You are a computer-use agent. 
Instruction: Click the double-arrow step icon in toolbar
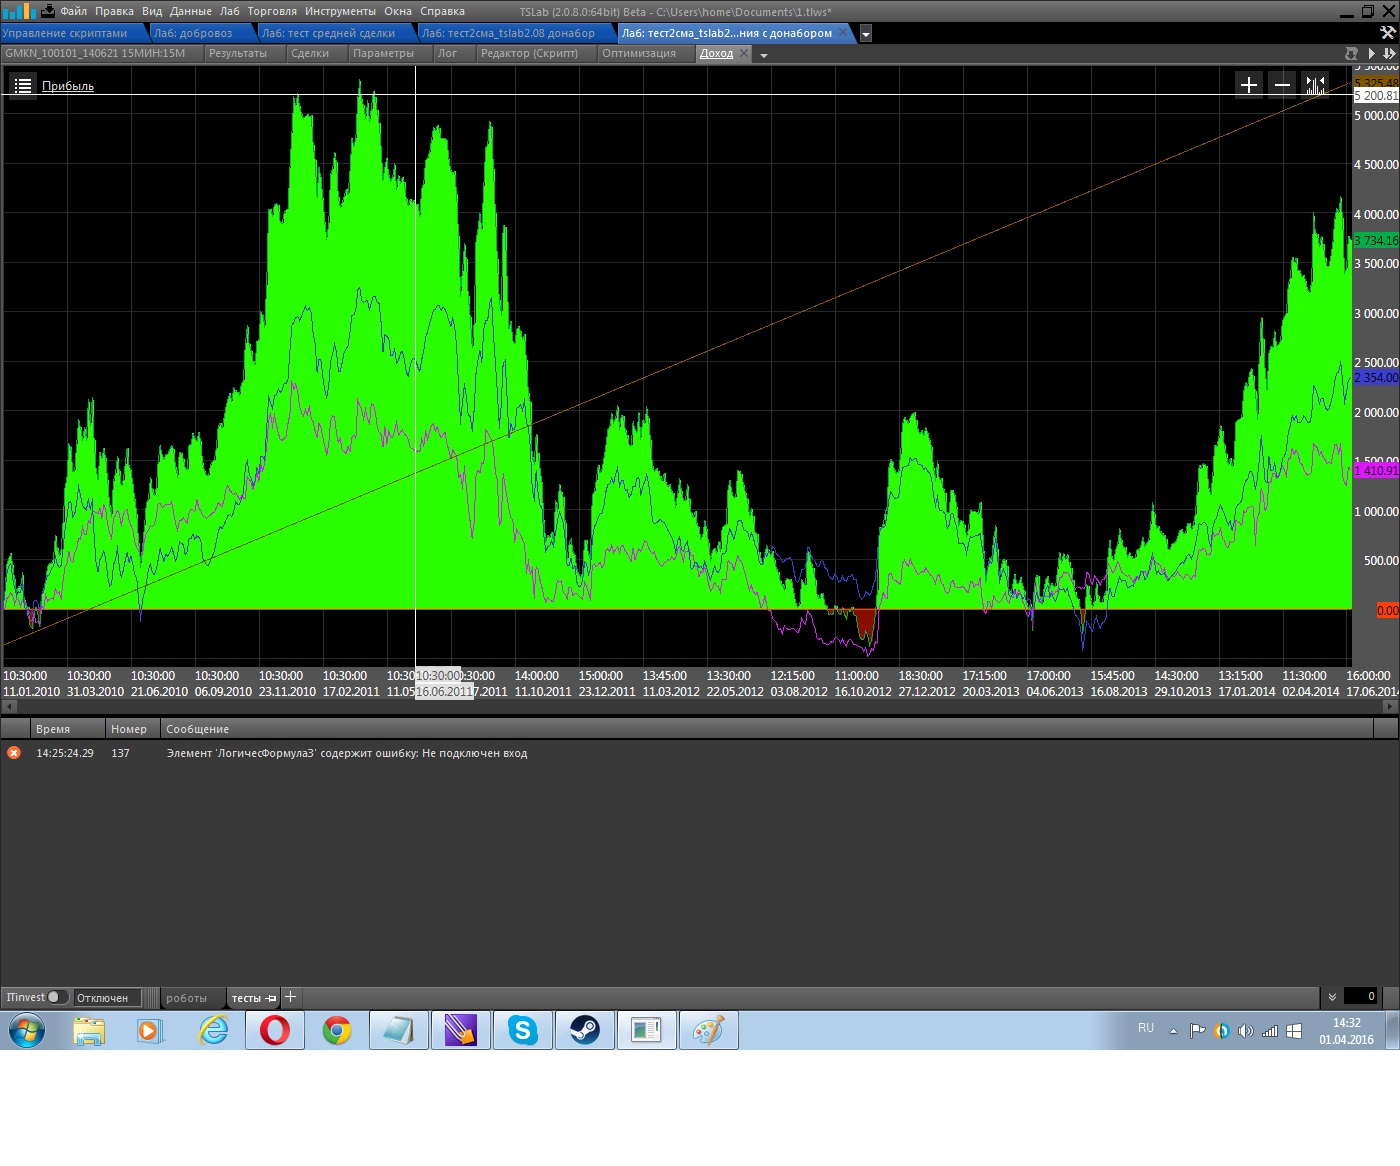pyautogui.click(x=1389, y=53)
